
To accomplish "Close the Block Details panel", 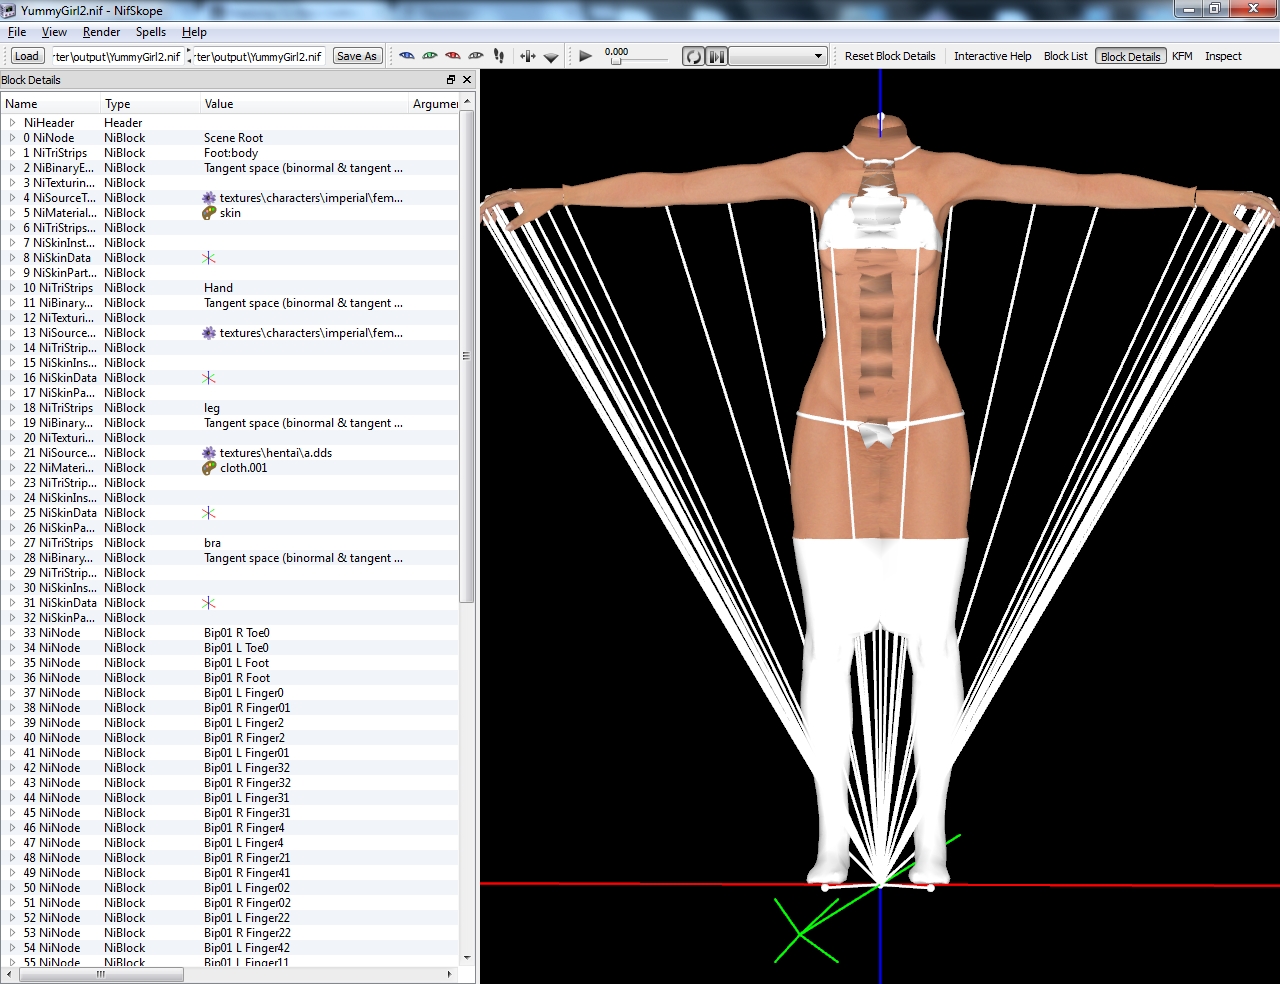I will pos(466,80).
